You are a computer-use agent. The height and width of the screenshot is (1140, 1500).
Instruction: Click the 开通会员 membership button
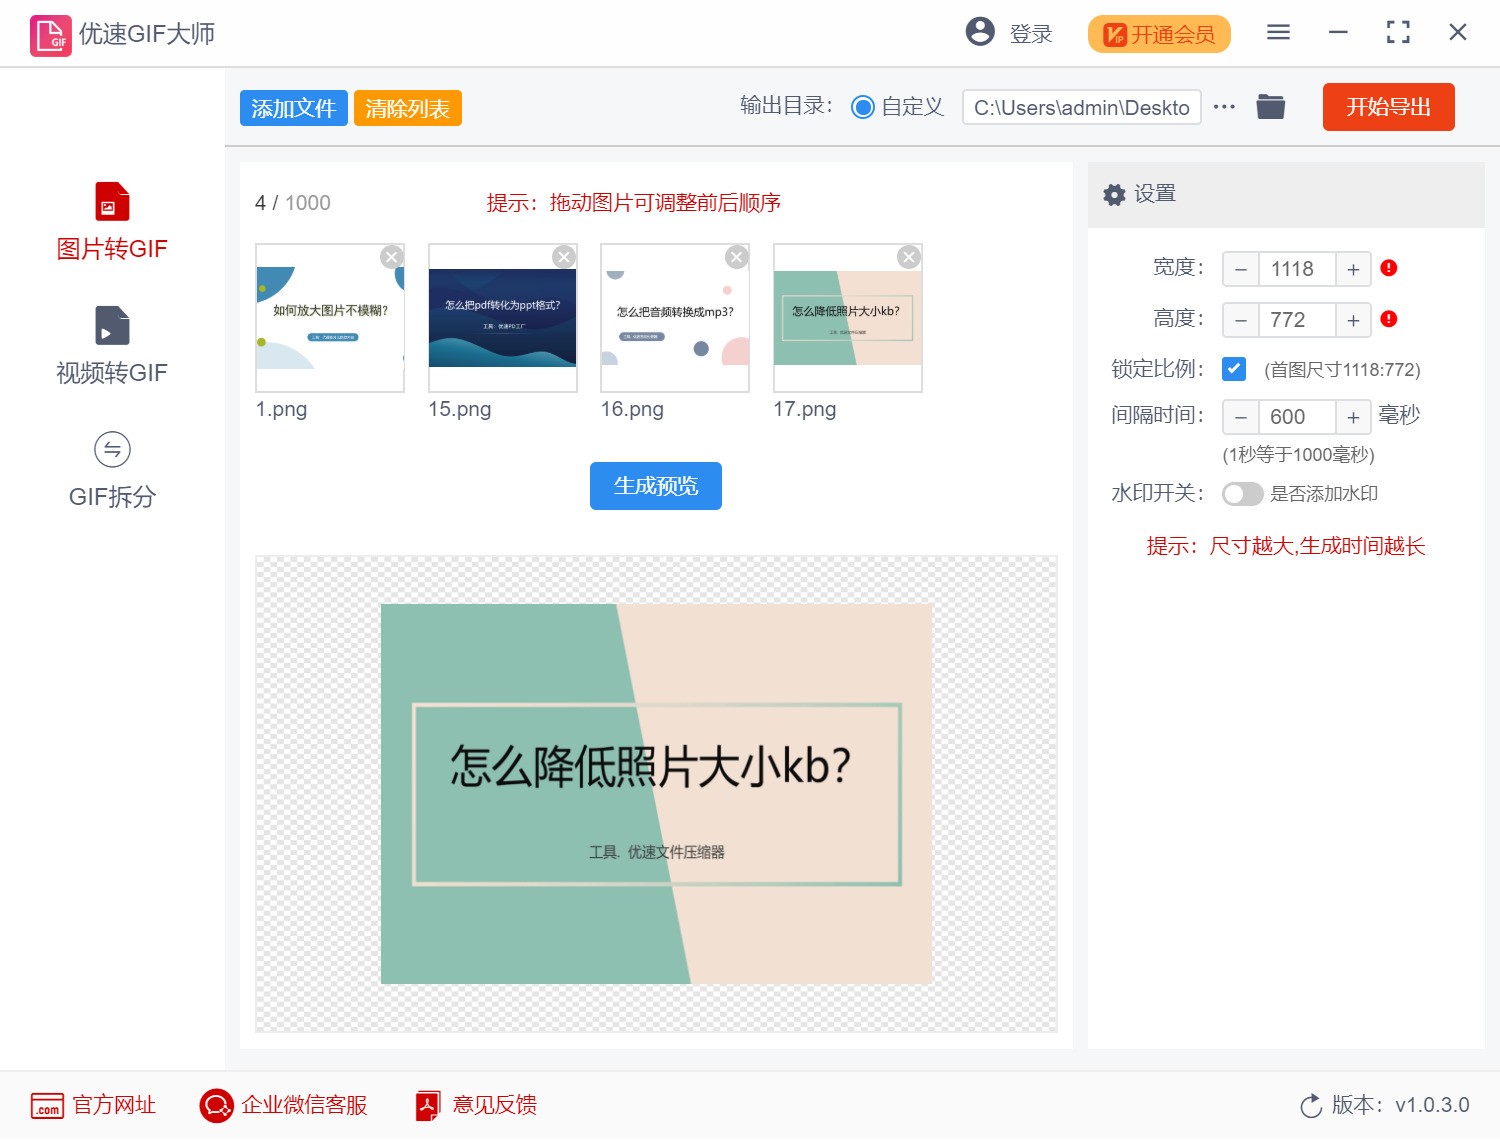(x=1159, y=34)
